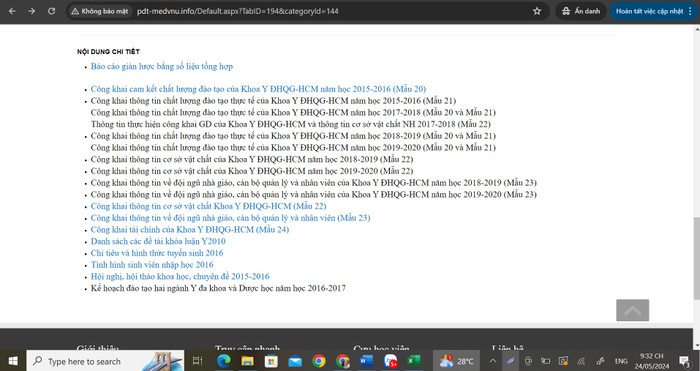Select text 'cơ sở vật chất ... 2018-2019 (Mẫu 22)'

288,159
